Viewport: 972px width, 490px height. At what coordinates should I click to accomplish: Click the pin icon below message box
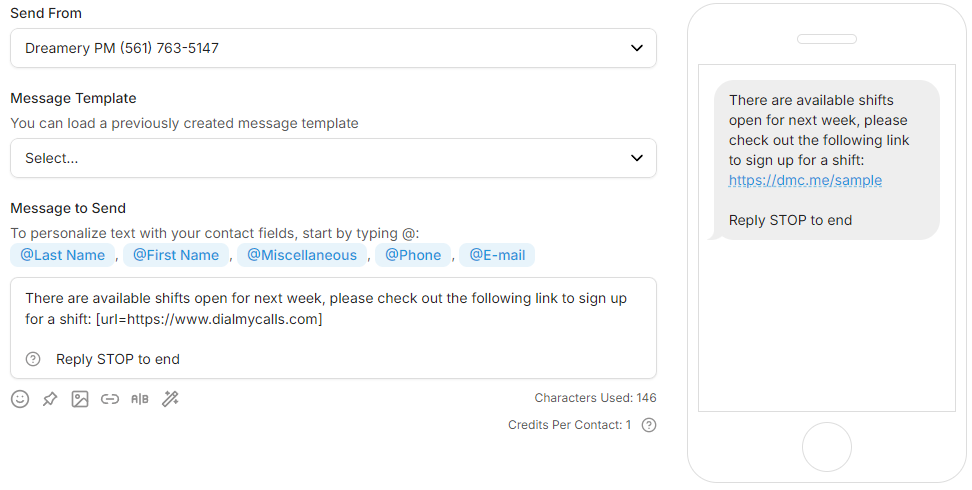(50, 399)
